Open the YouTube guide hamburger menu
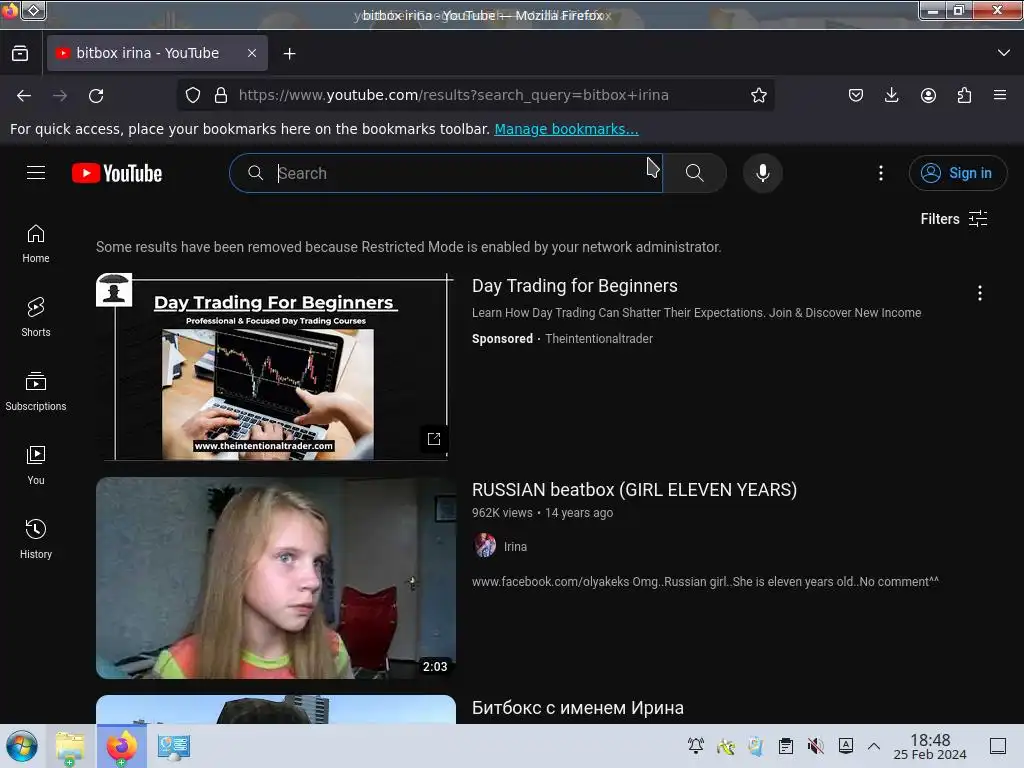Viewport: 1024px width, 768px height. (x=36, y=172)
